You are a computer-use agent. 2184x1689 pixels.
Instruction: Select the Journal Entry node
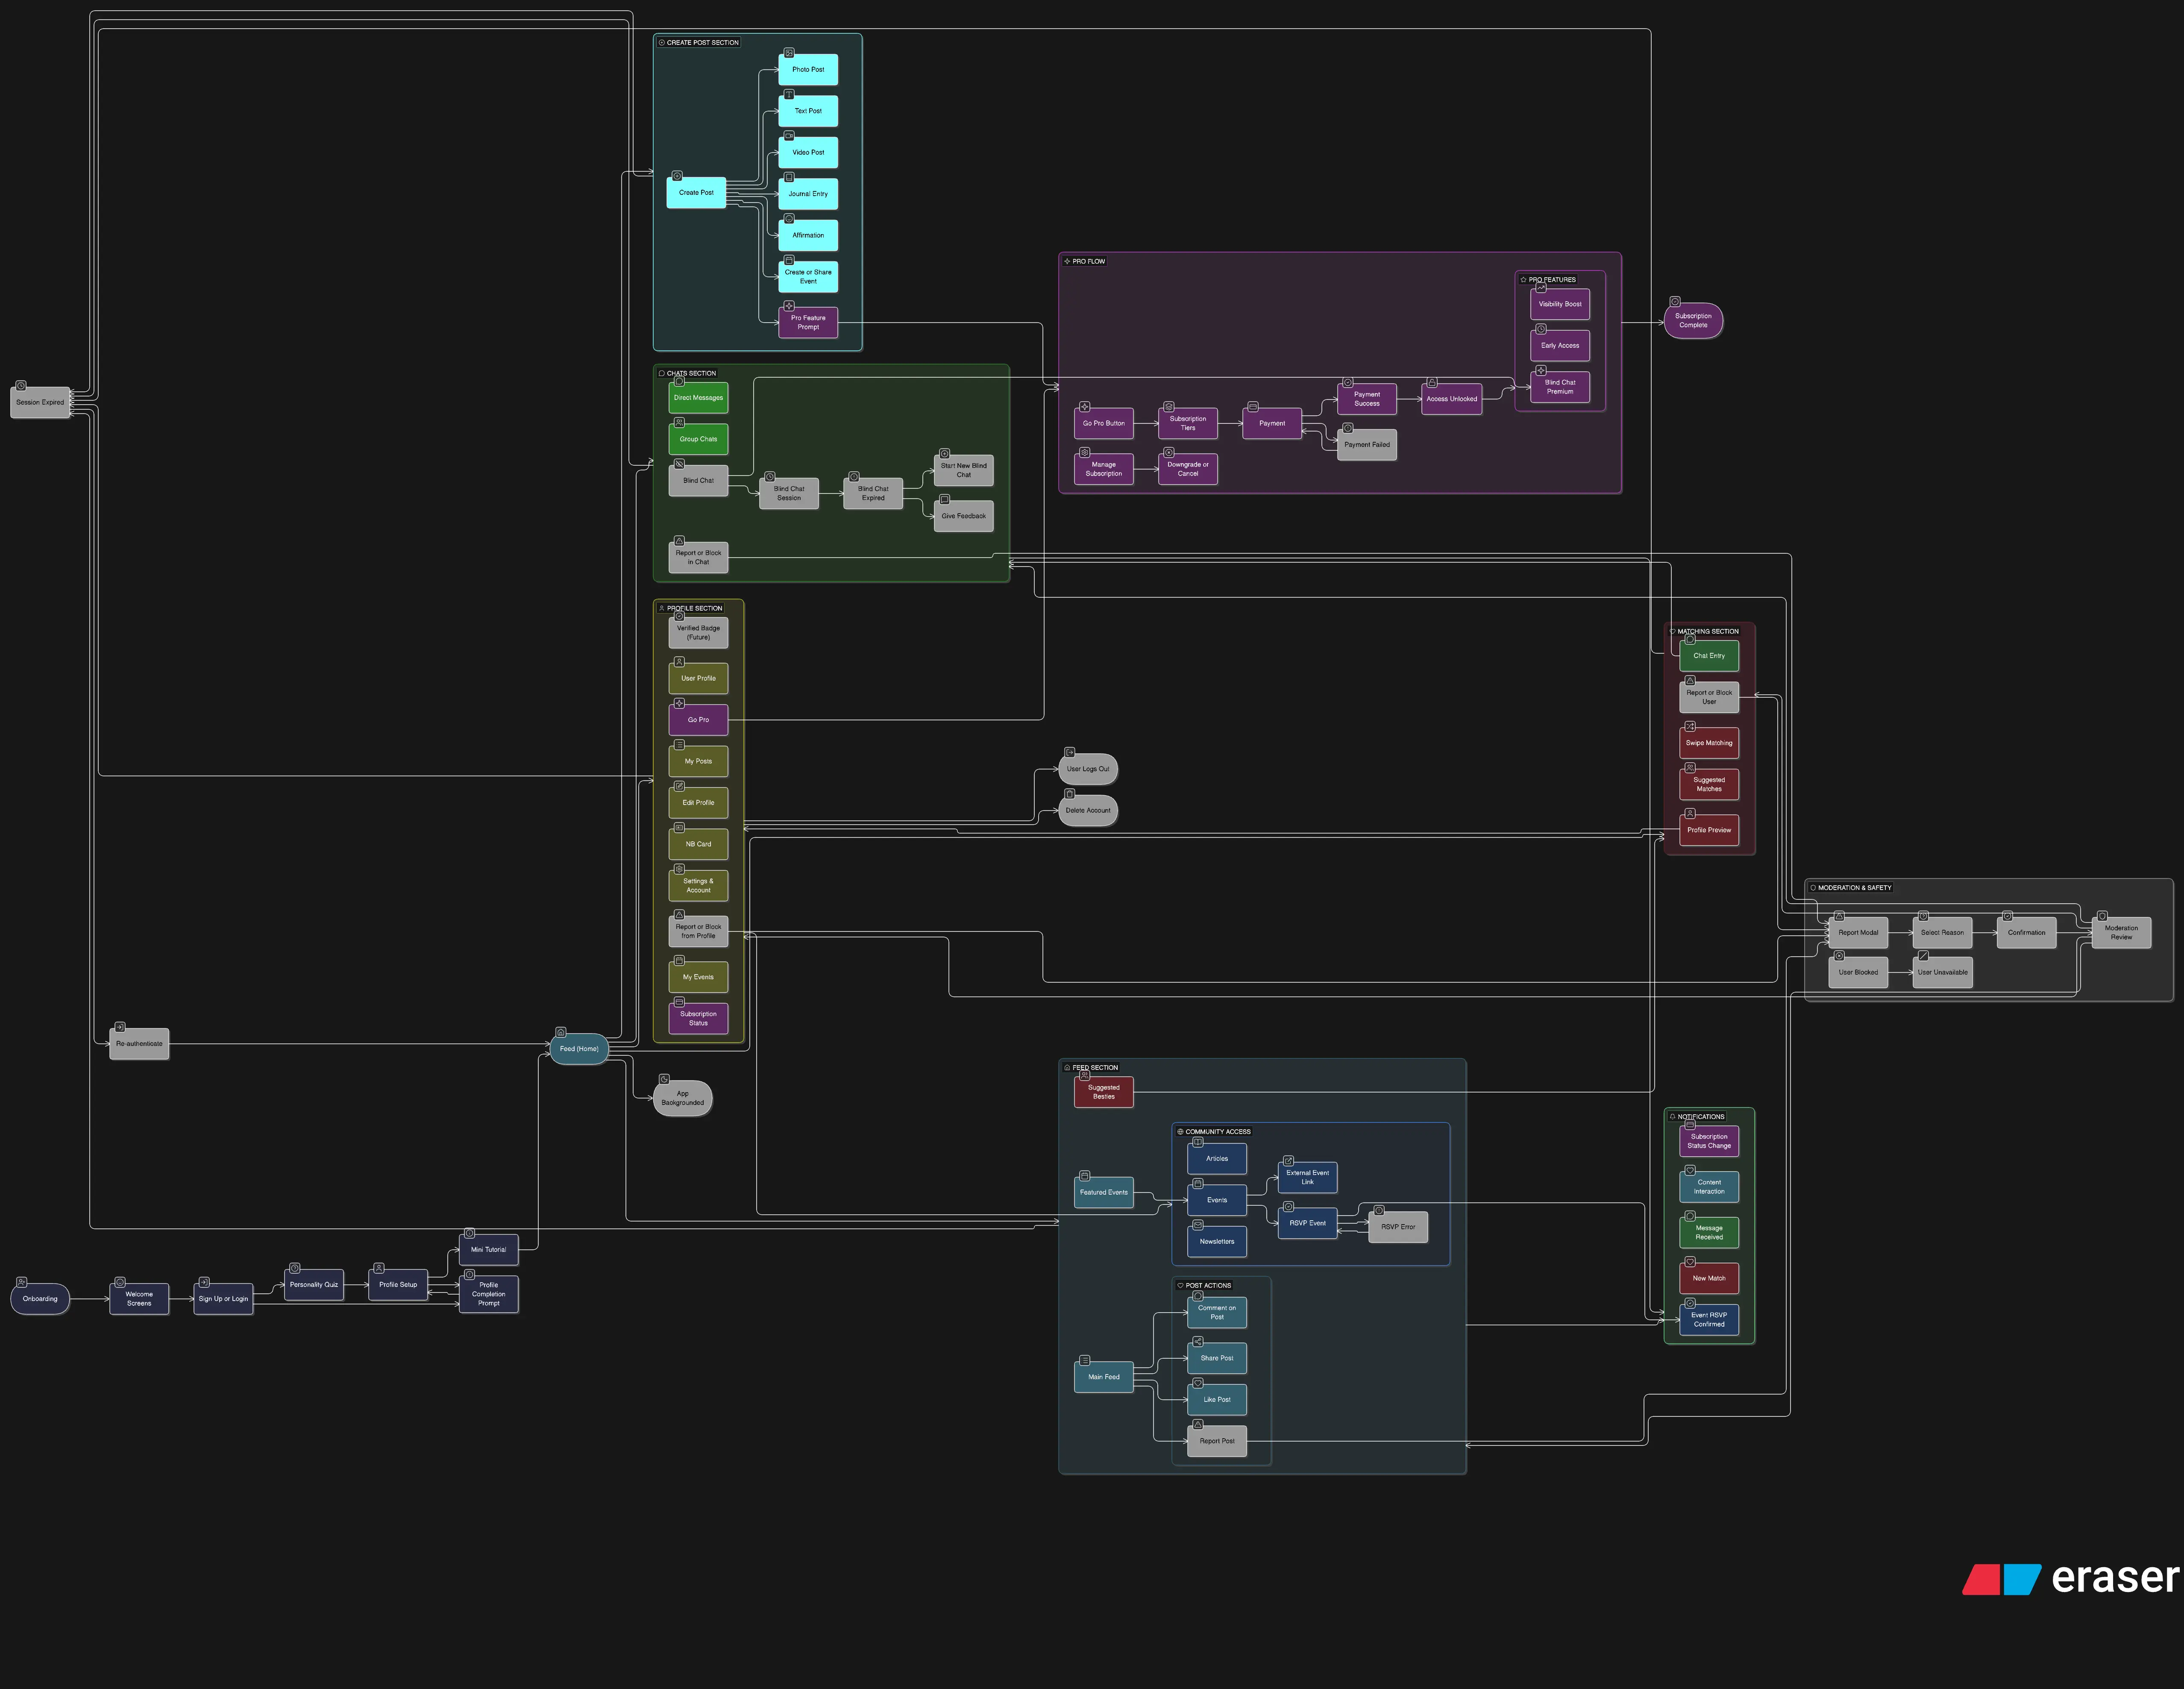click(x=808, y=194)
